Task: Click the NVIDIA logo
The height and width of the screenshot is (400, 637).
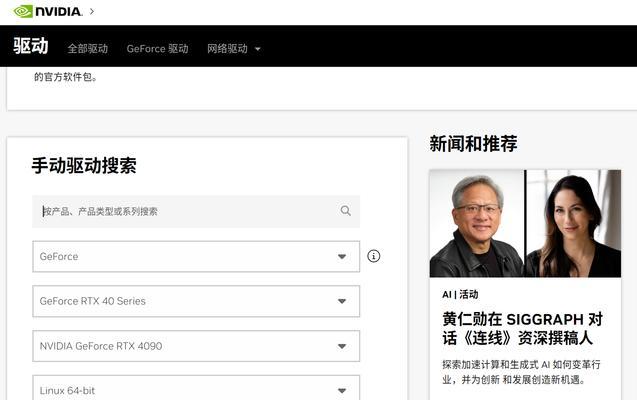Action: 48,11
